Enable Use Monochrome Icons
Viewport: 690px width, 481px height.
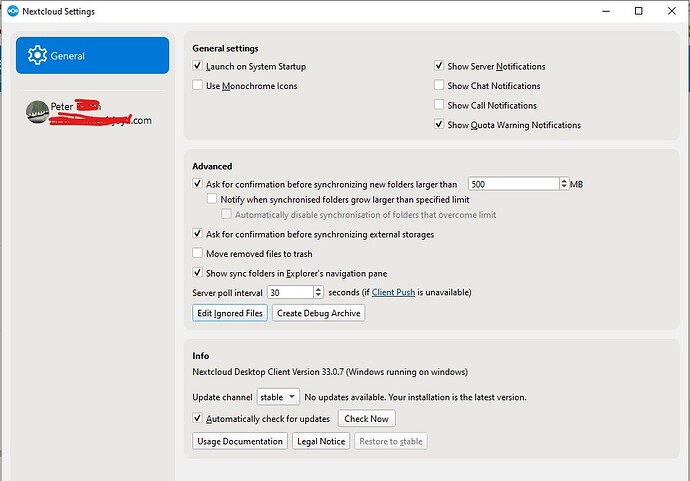click(198, 85)
